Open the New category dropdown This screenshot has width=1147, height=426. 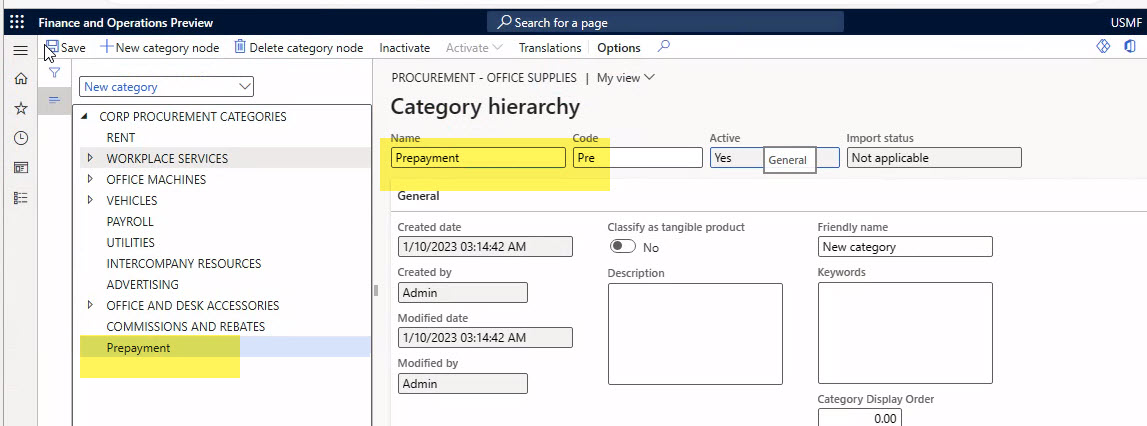coord(166,86)
